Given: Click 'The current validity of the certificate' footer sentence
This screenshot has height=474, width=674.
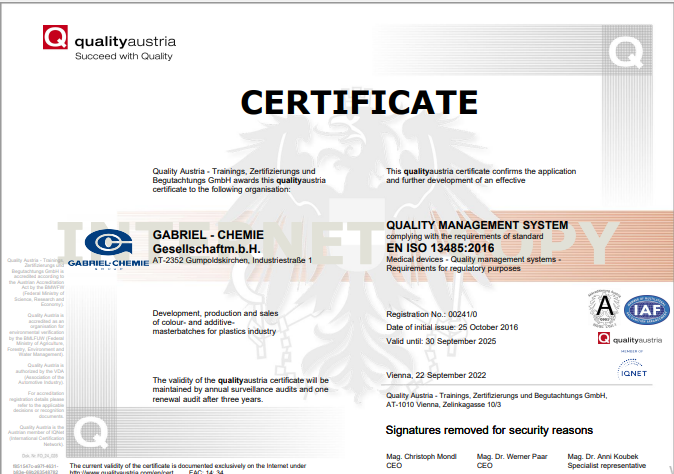Looking at the screenshot, I should [188, 466].
